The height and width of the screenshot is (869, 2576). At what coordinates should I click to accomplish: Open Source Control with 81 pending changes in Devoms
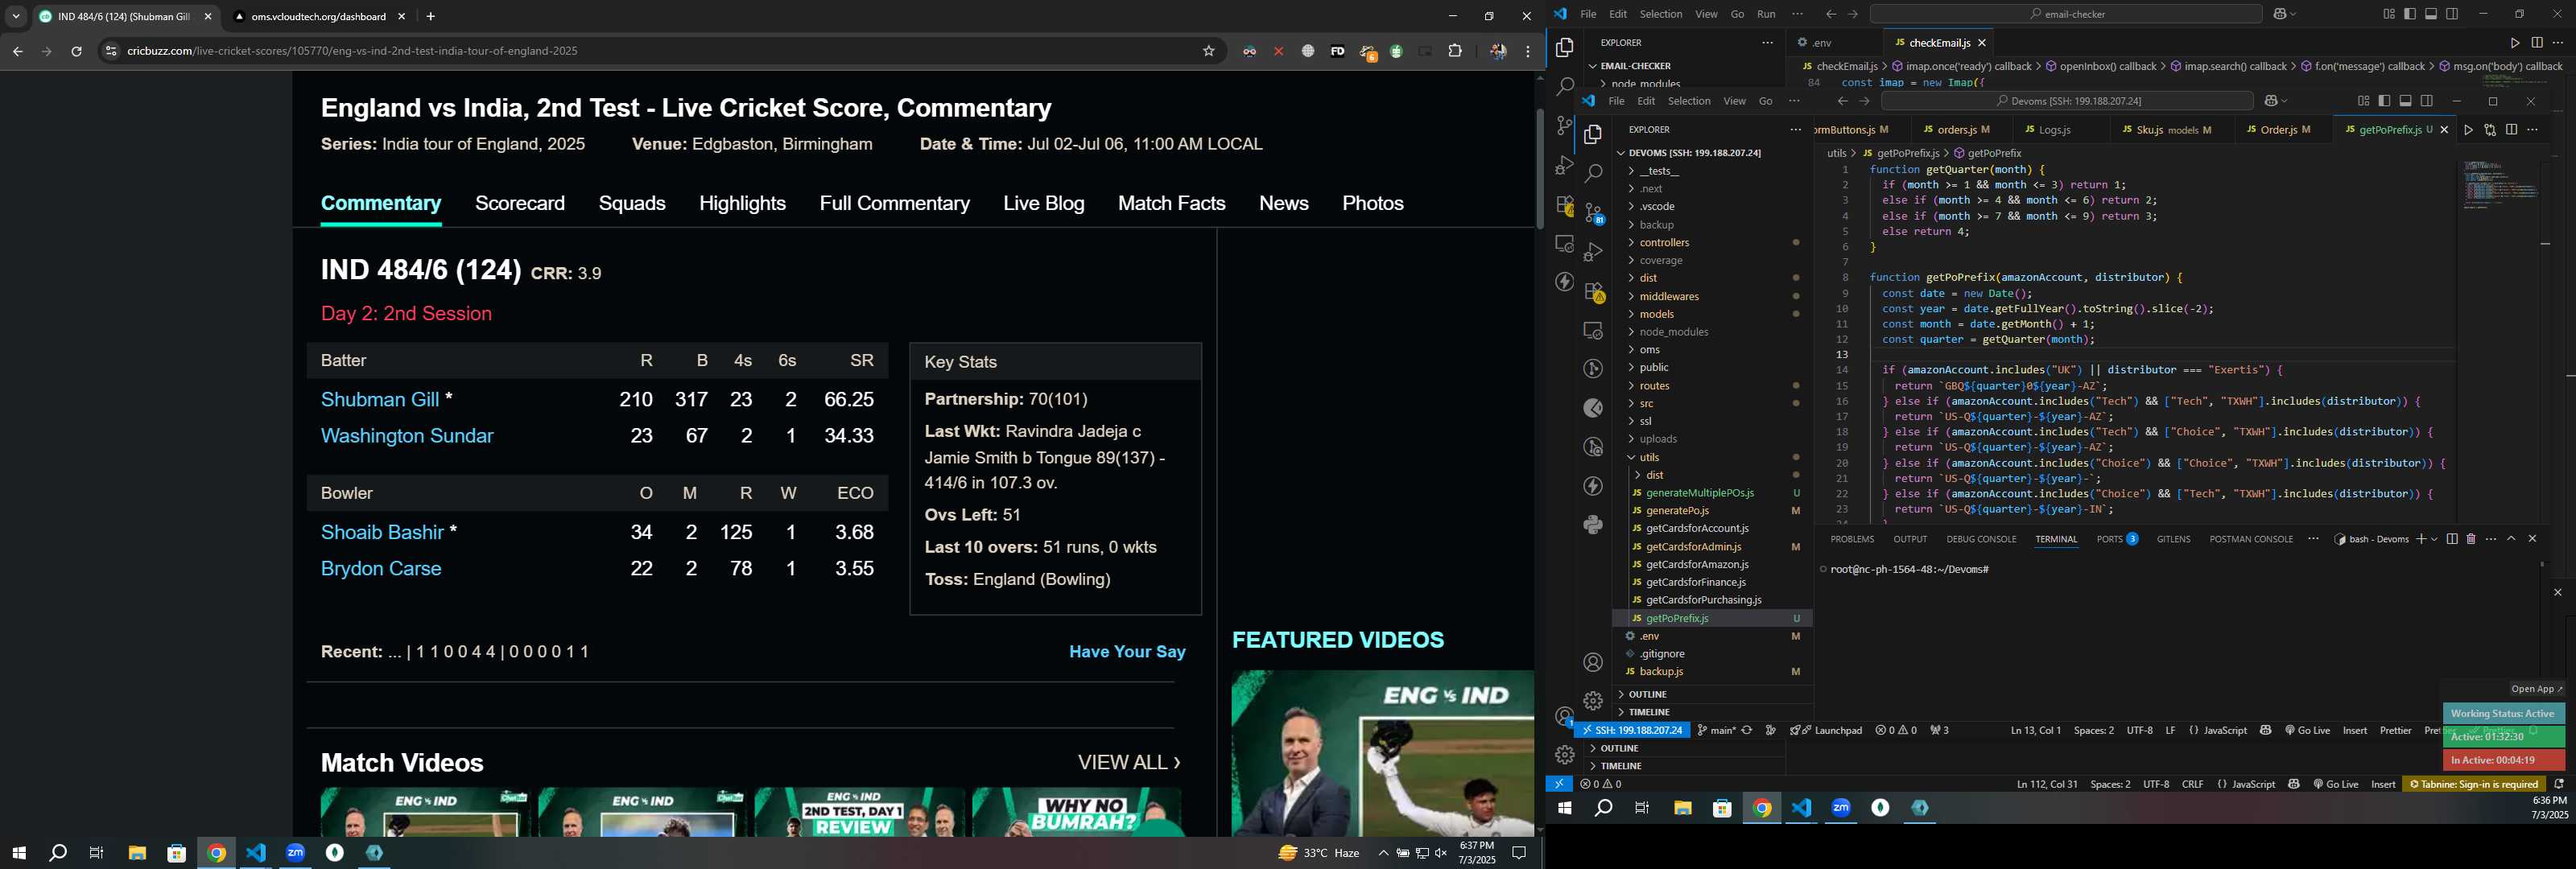pyautogui.click(x=1593, y=212)
